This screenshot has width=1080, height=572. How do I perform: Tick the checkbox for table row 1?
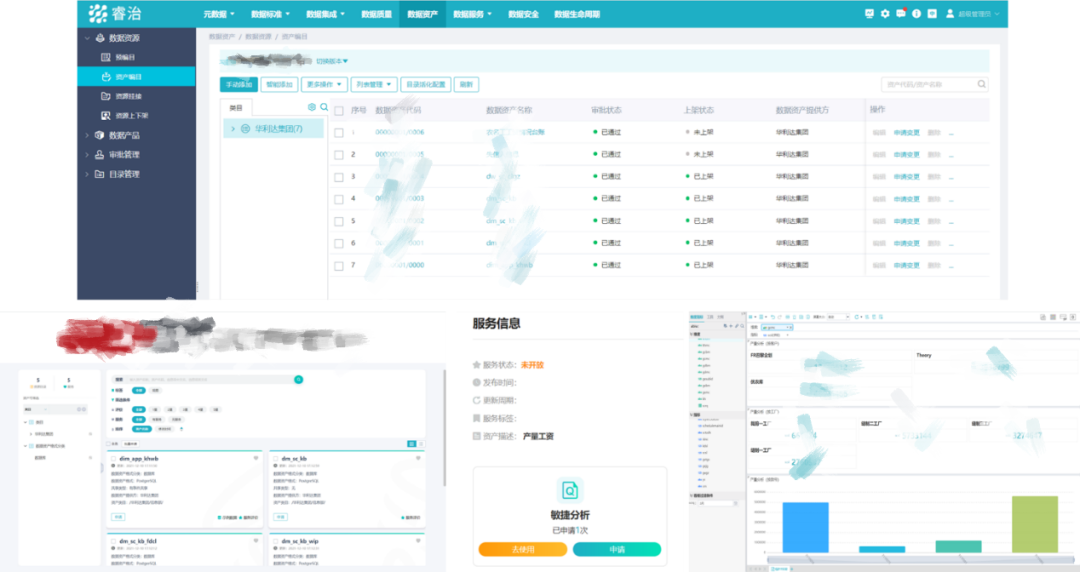pyautogui.click(x=339, y=132)
